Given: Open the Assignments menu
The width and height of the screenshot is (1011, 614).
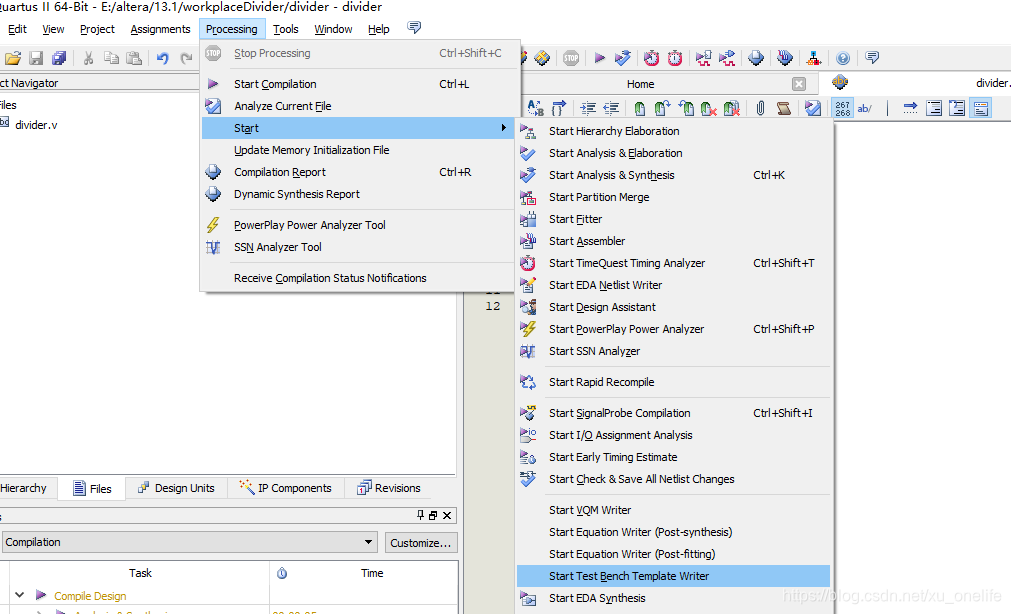Looking at the screenshot, I should (x=161, y=29).
